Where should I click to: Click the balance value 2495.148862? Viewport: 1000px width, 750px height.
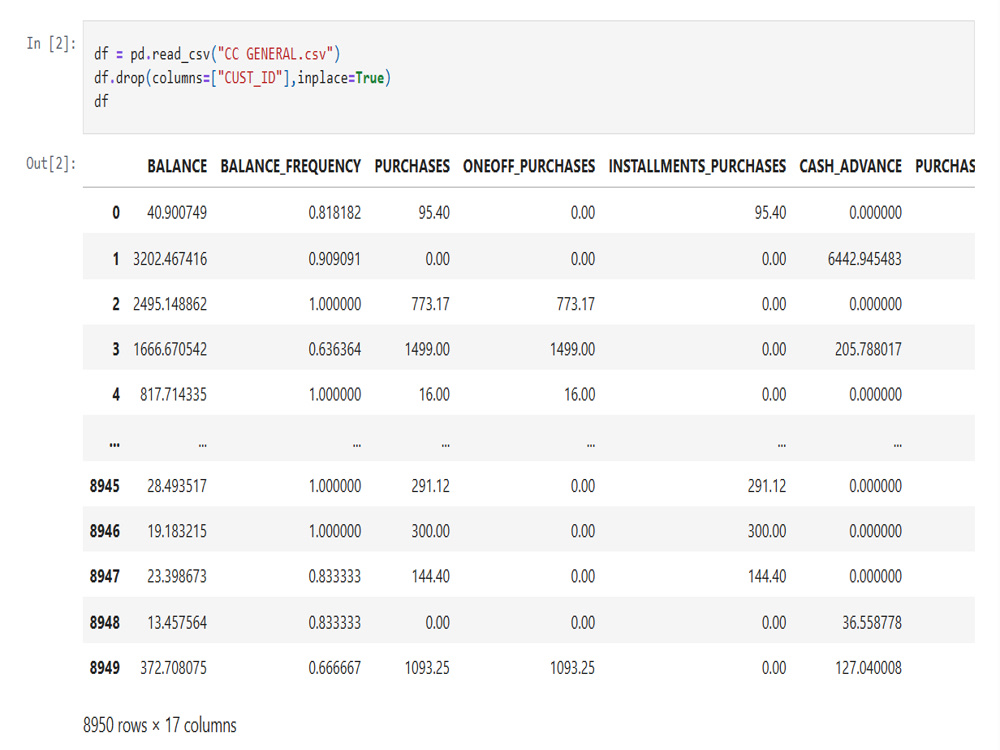point(170,304)
